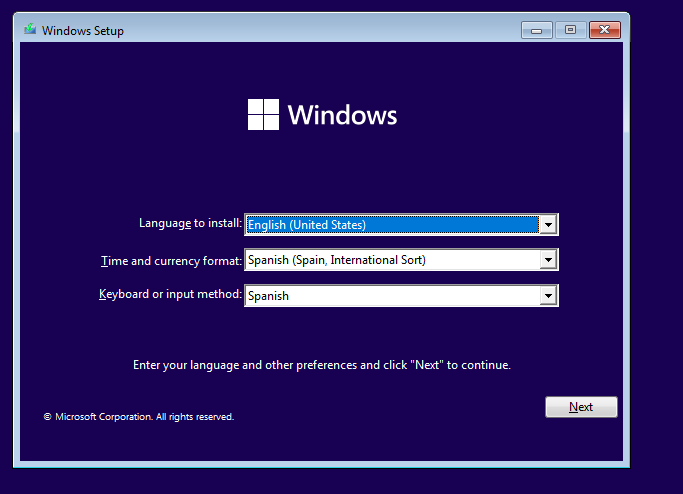683x494 pixels.
Task: Click the 'Language to install:' label
Action: tap(190, 223)
